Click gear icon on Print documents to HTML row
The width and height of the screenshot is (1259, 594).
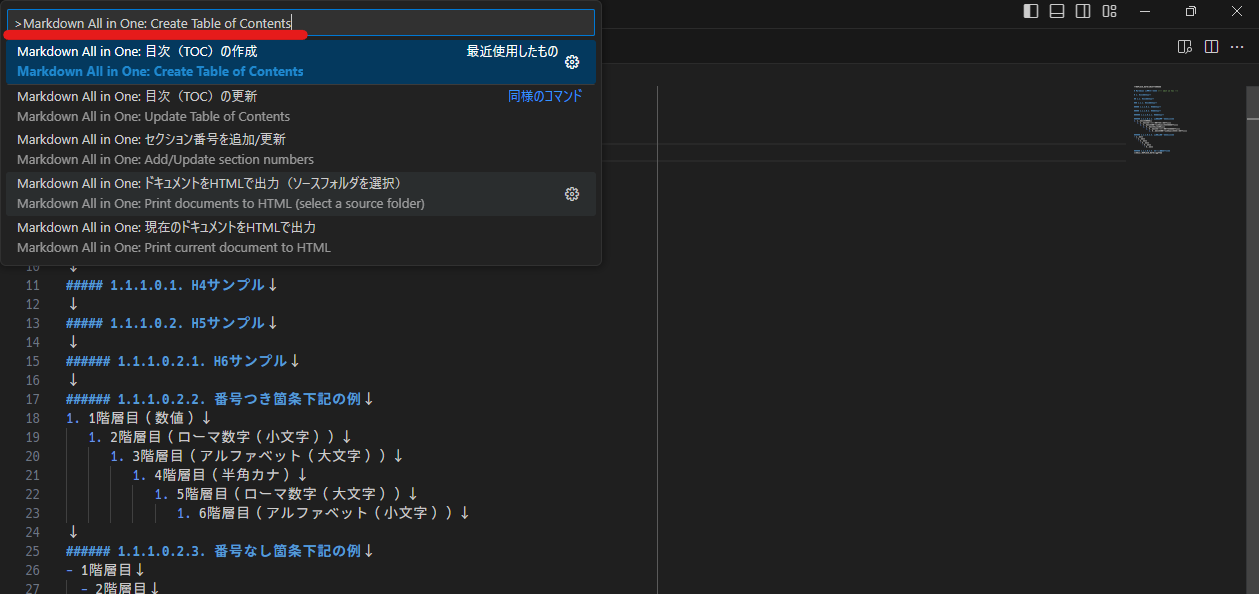click(572, 194)
